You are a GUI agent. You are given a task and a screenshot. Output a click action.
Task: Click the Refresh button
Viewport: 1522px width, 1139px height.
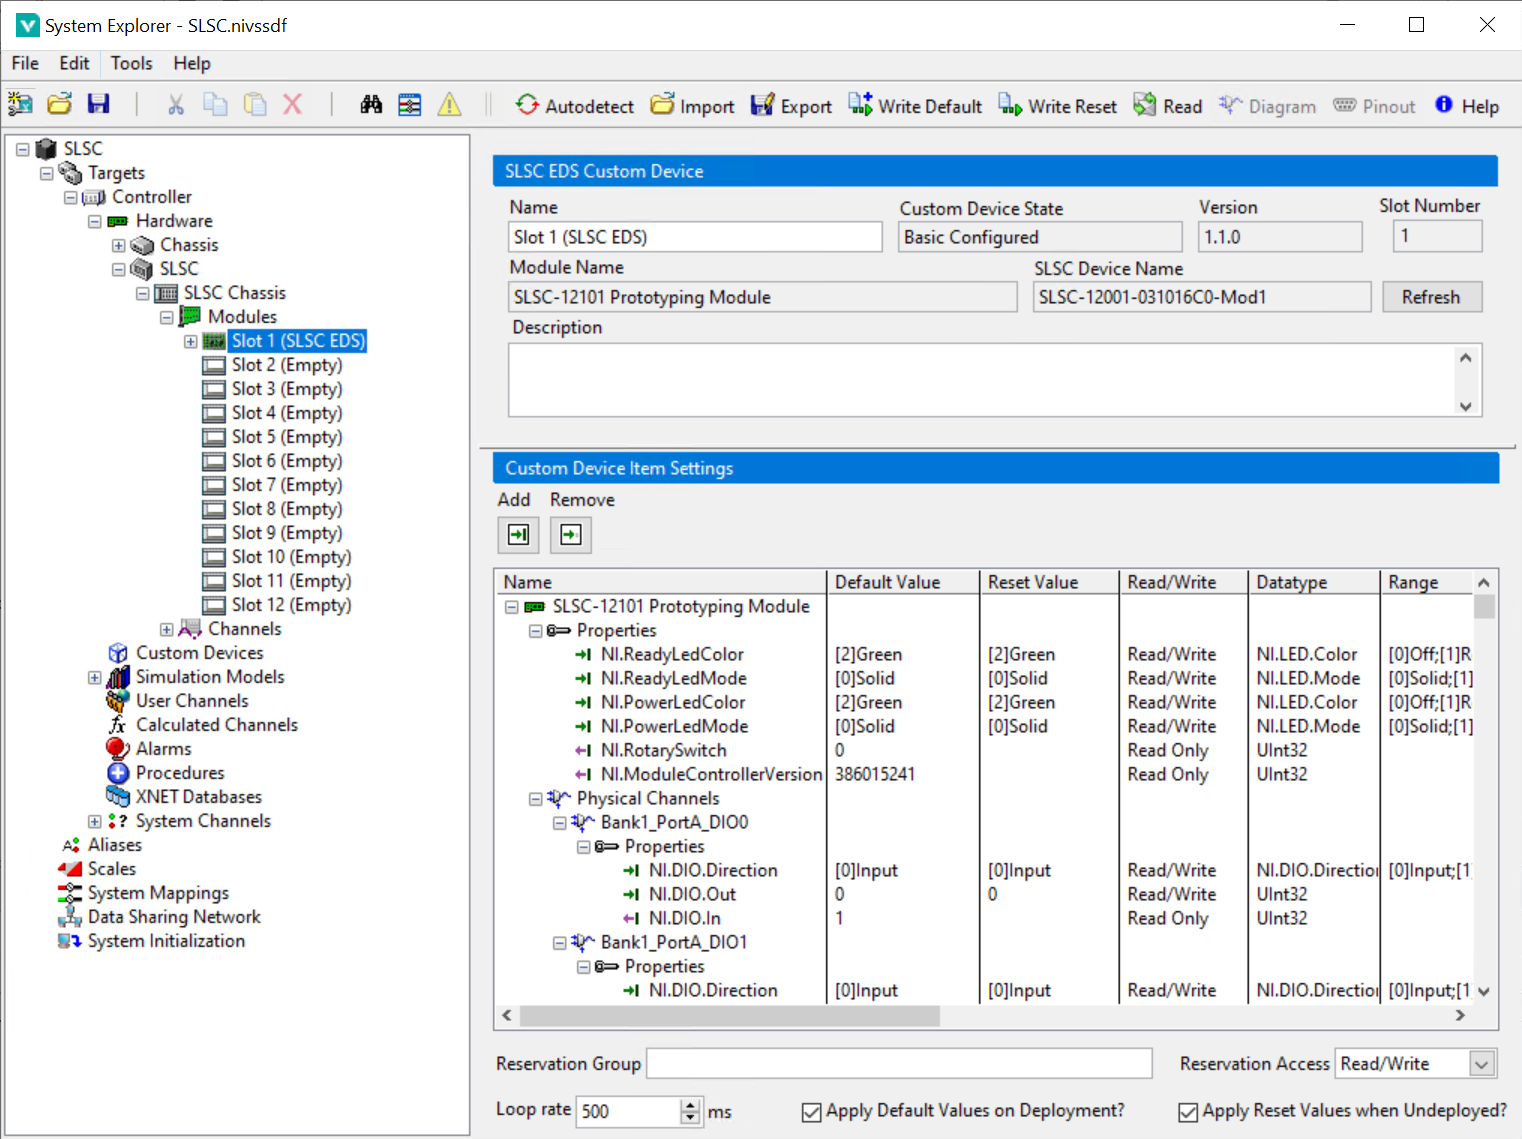coord(1431,297)
